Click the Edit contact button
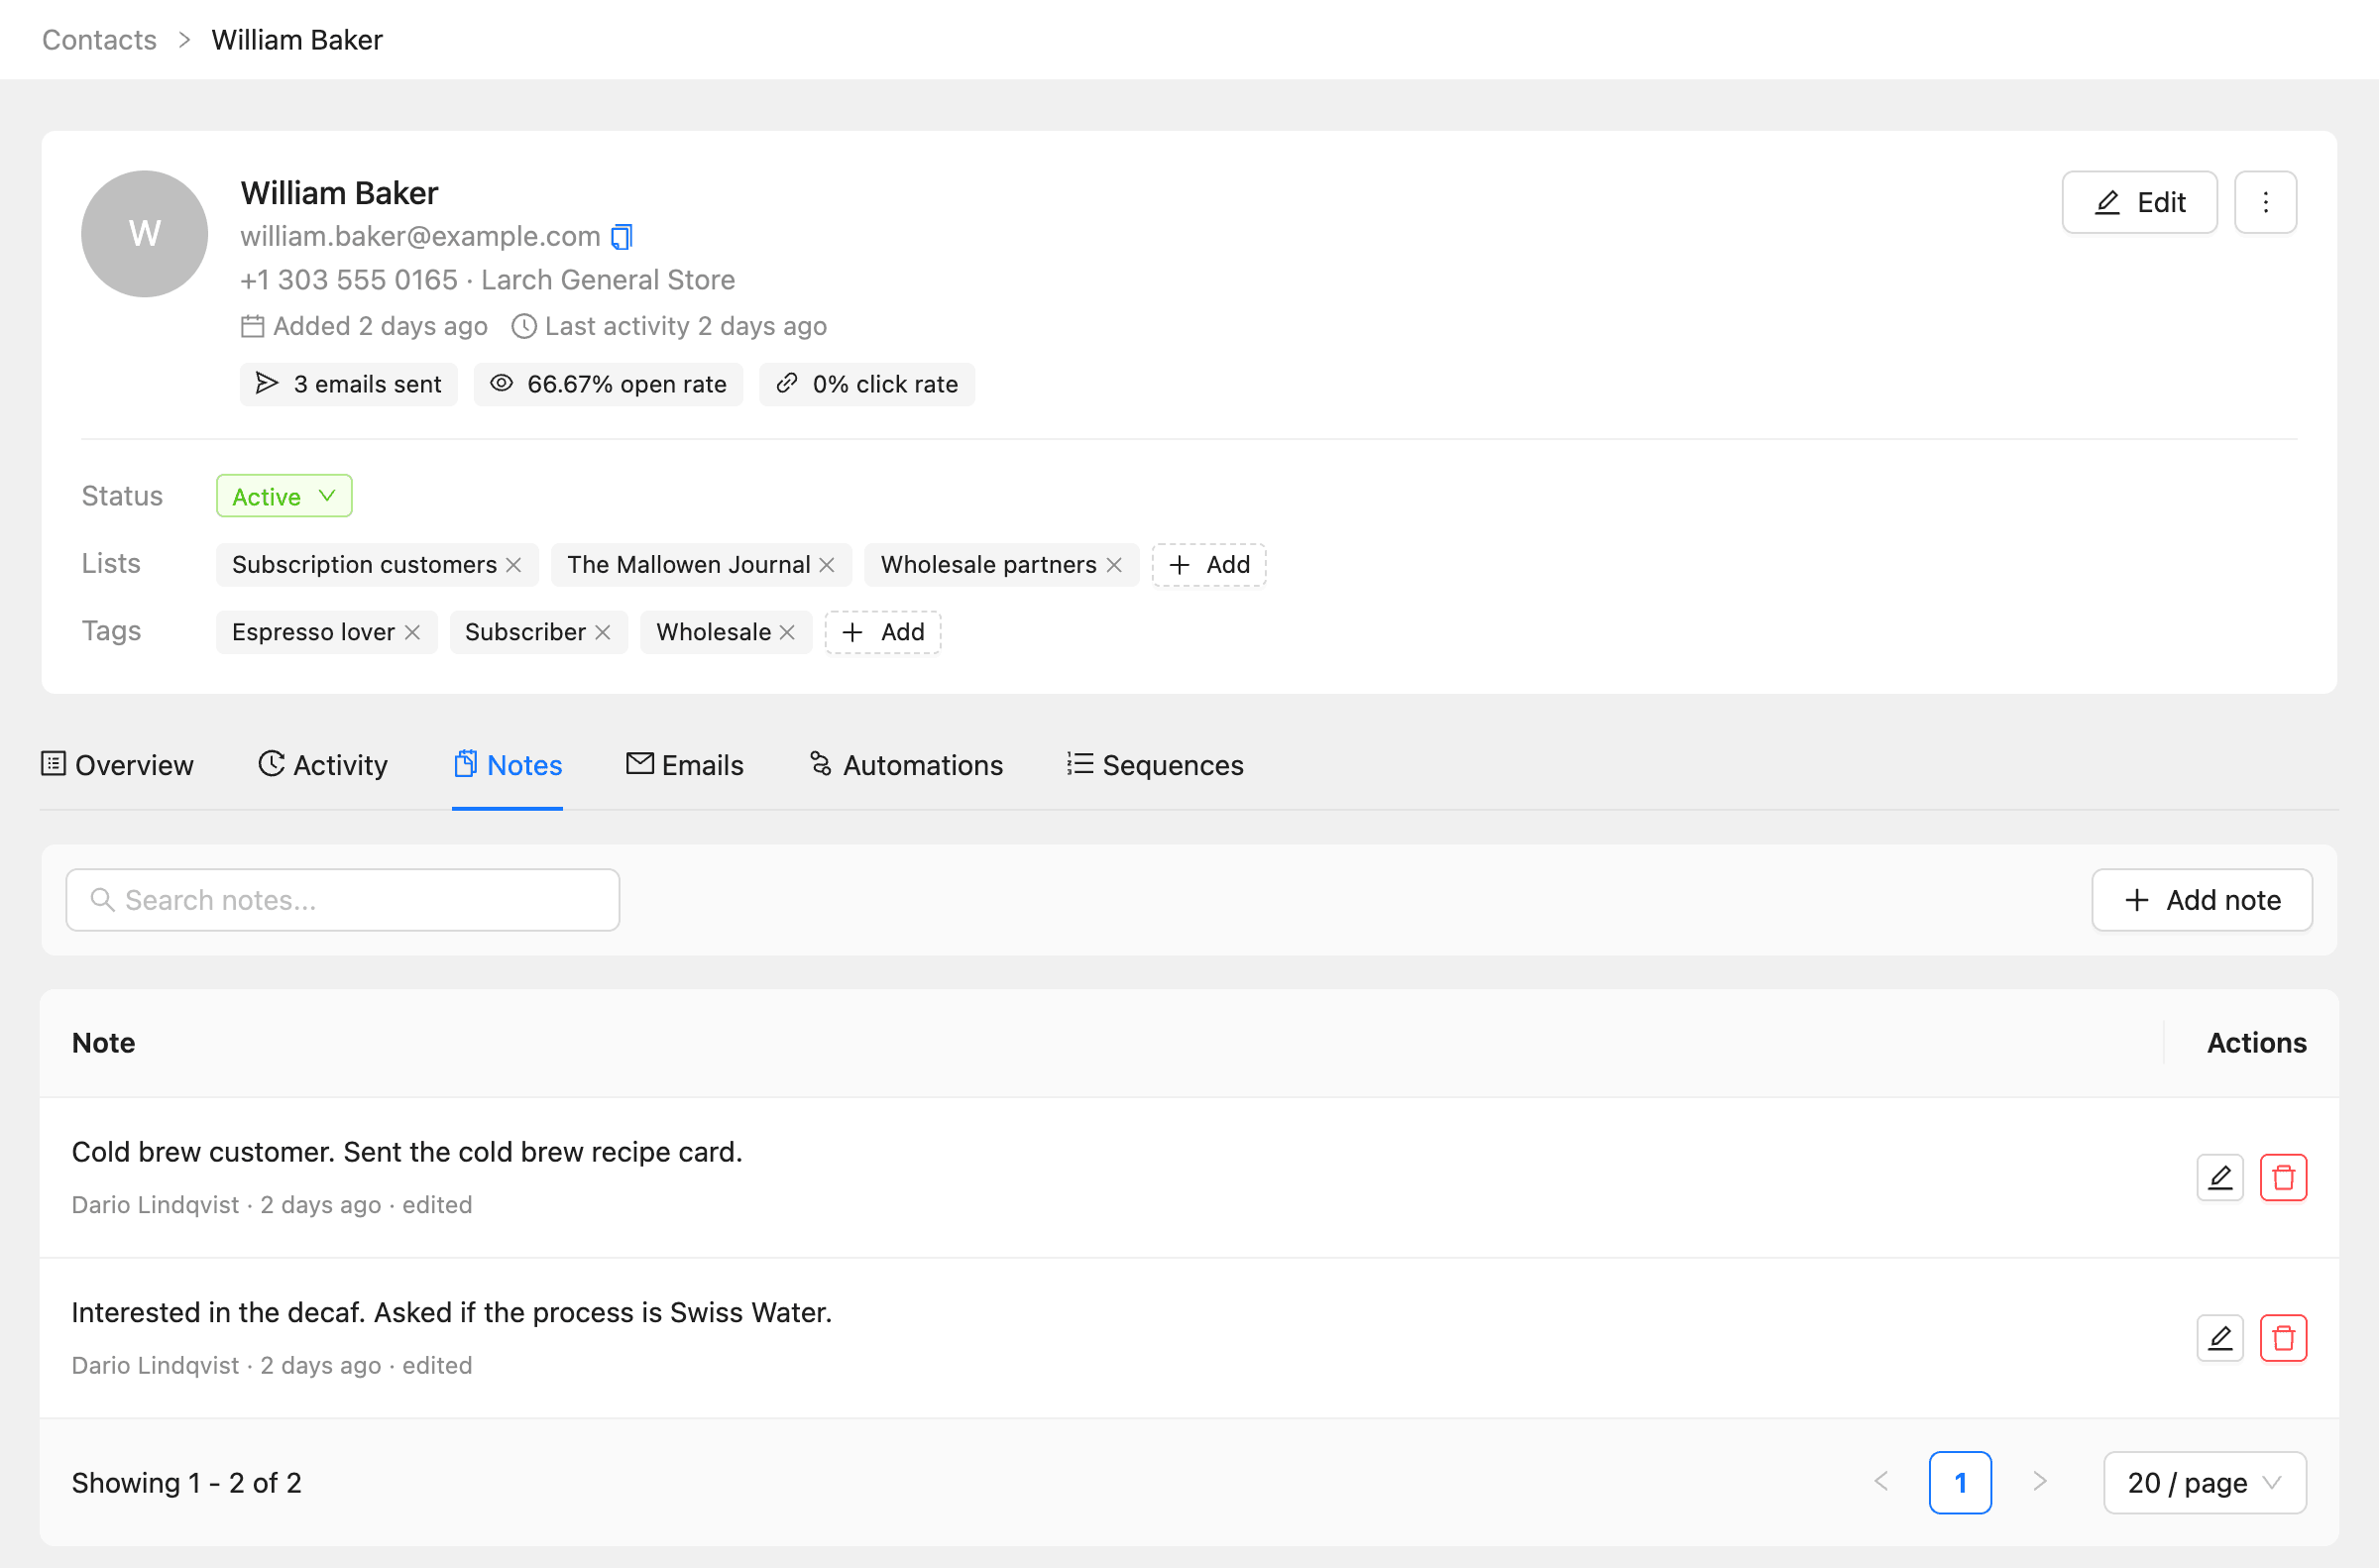The image size is (2379, 1568). click(2139, 202)
